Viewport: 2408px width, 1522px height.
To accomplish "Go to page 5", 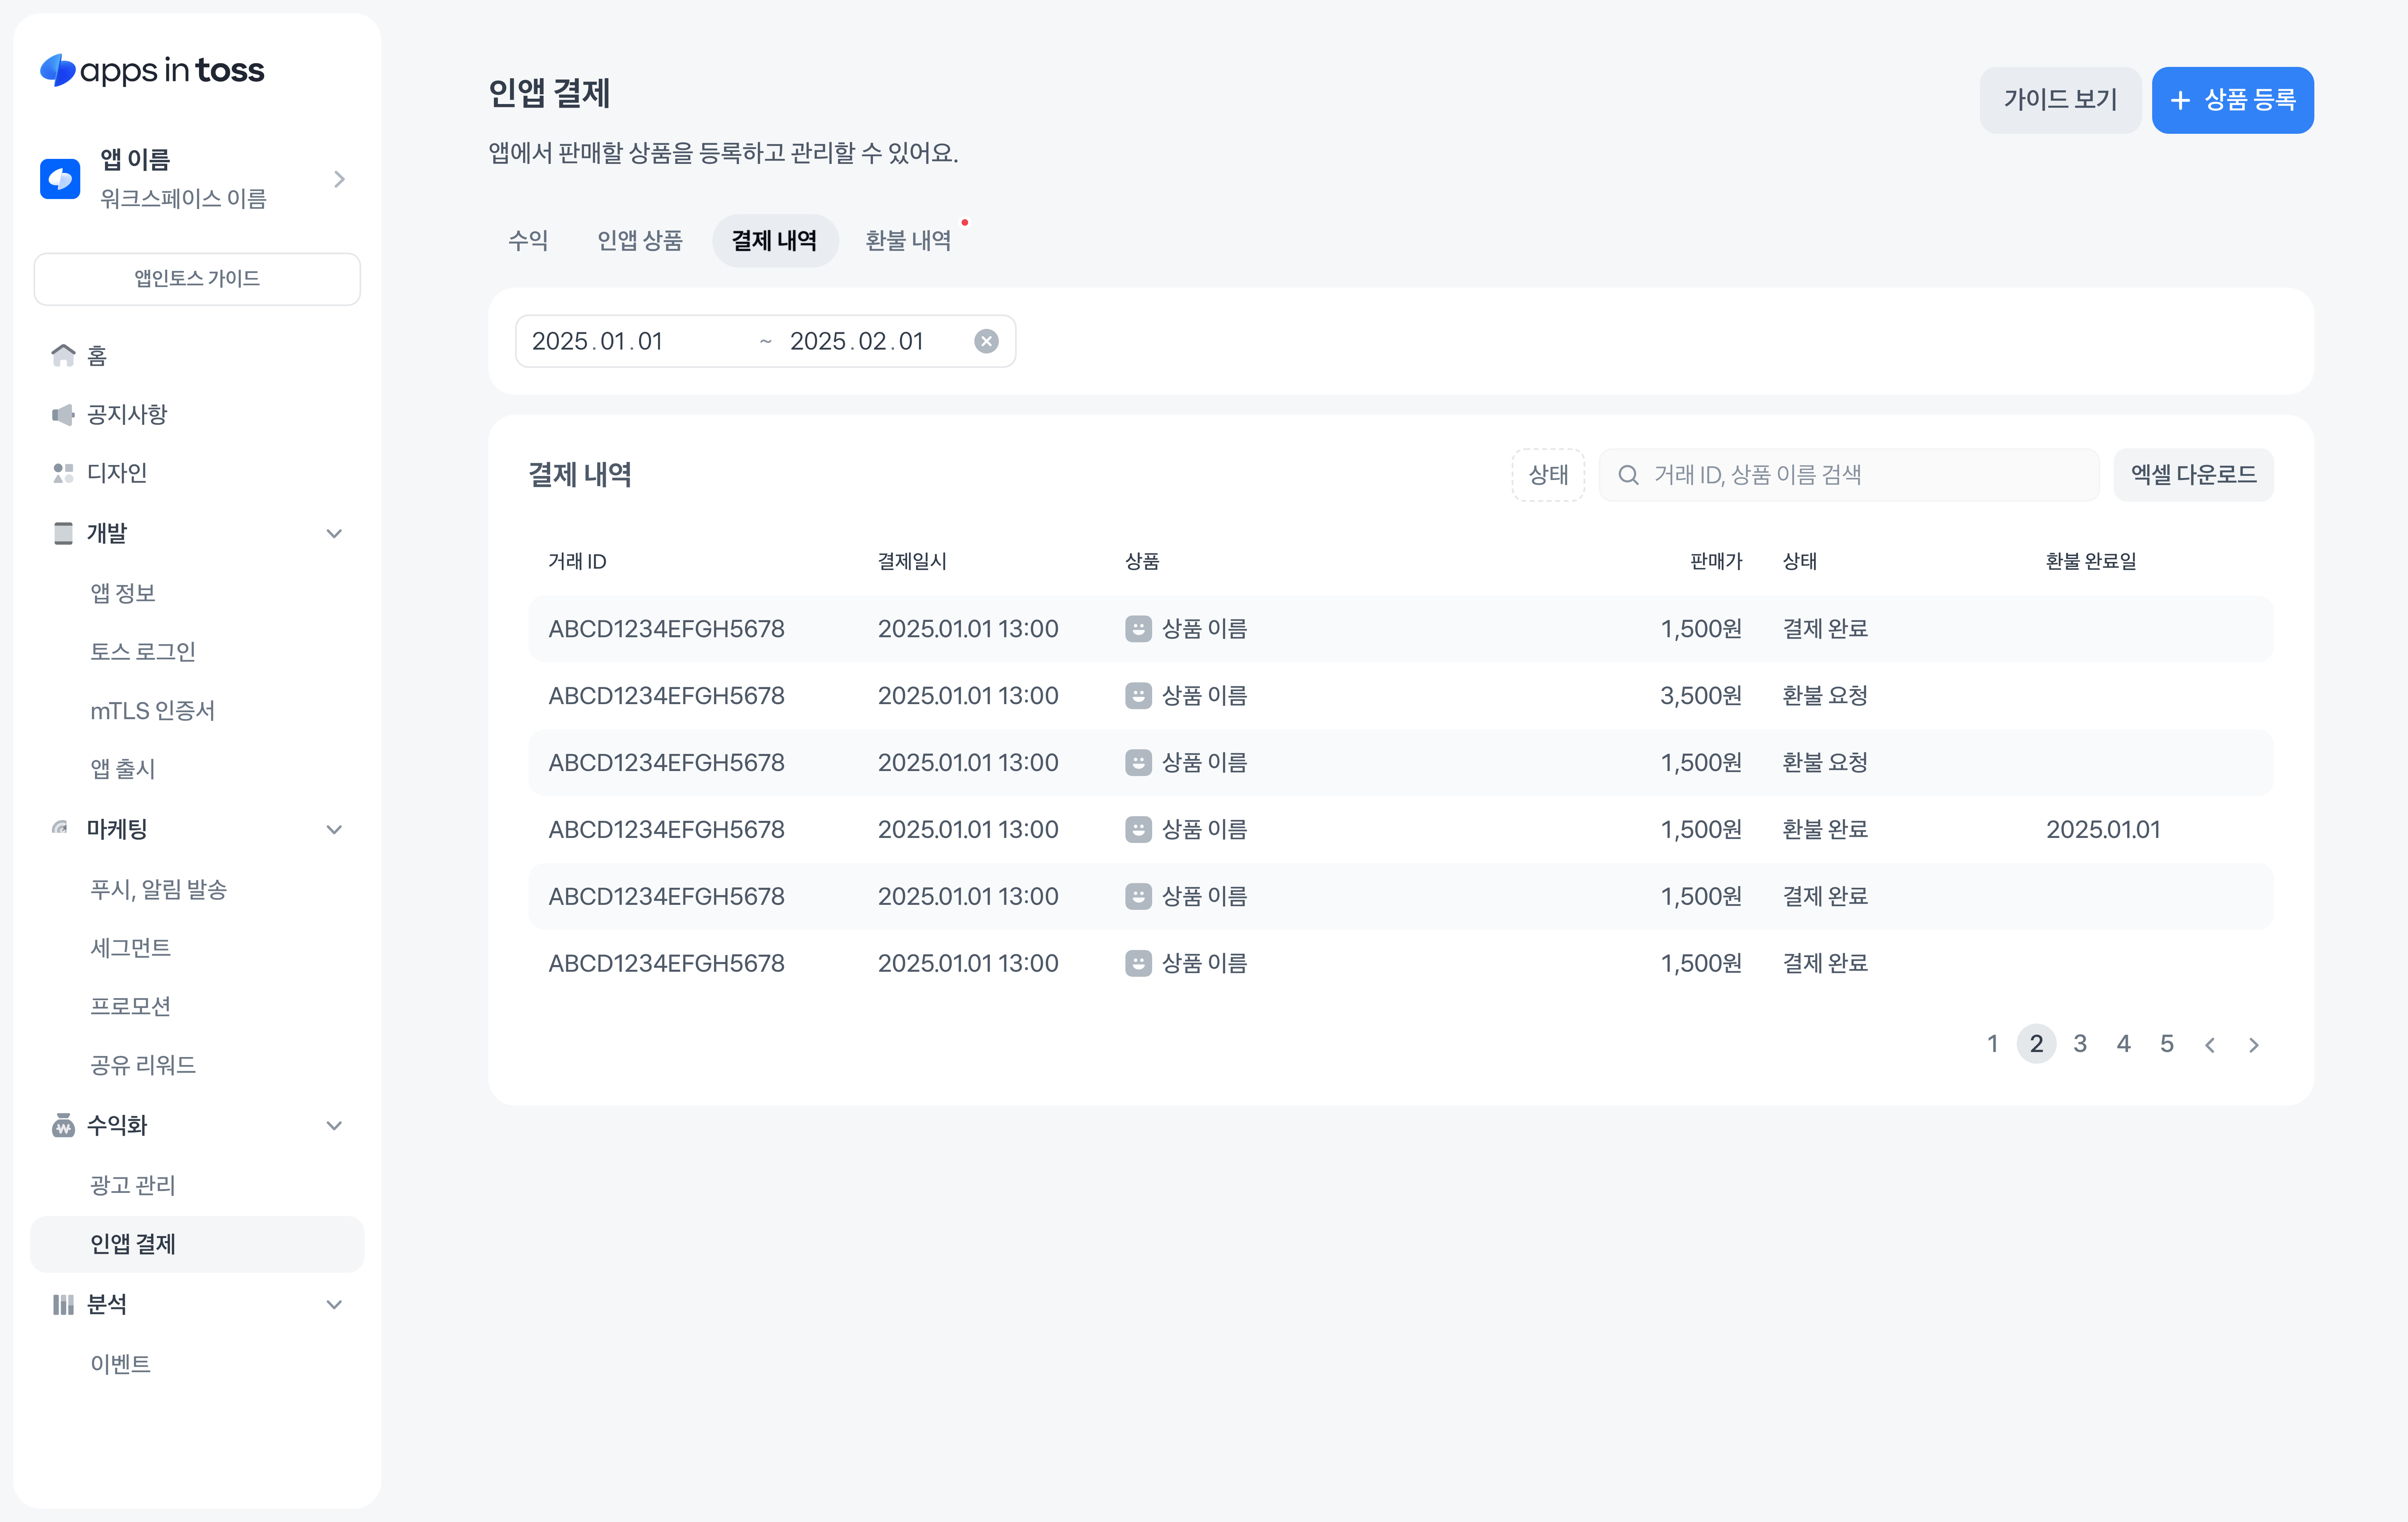I will coord(2167,1044).
